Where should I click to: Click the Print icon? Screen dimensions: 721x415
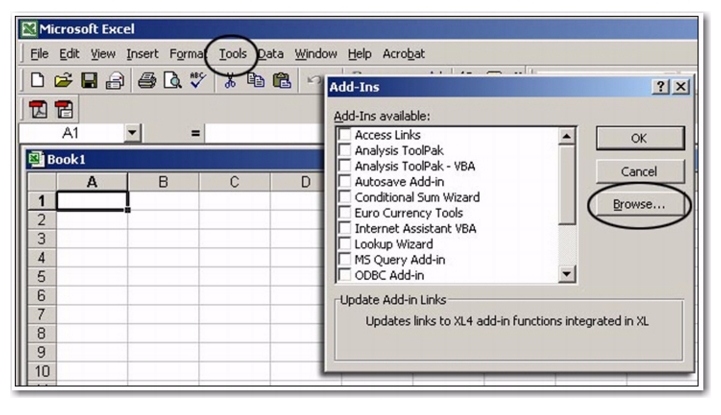pyautogui.click(x=147, y=80)
